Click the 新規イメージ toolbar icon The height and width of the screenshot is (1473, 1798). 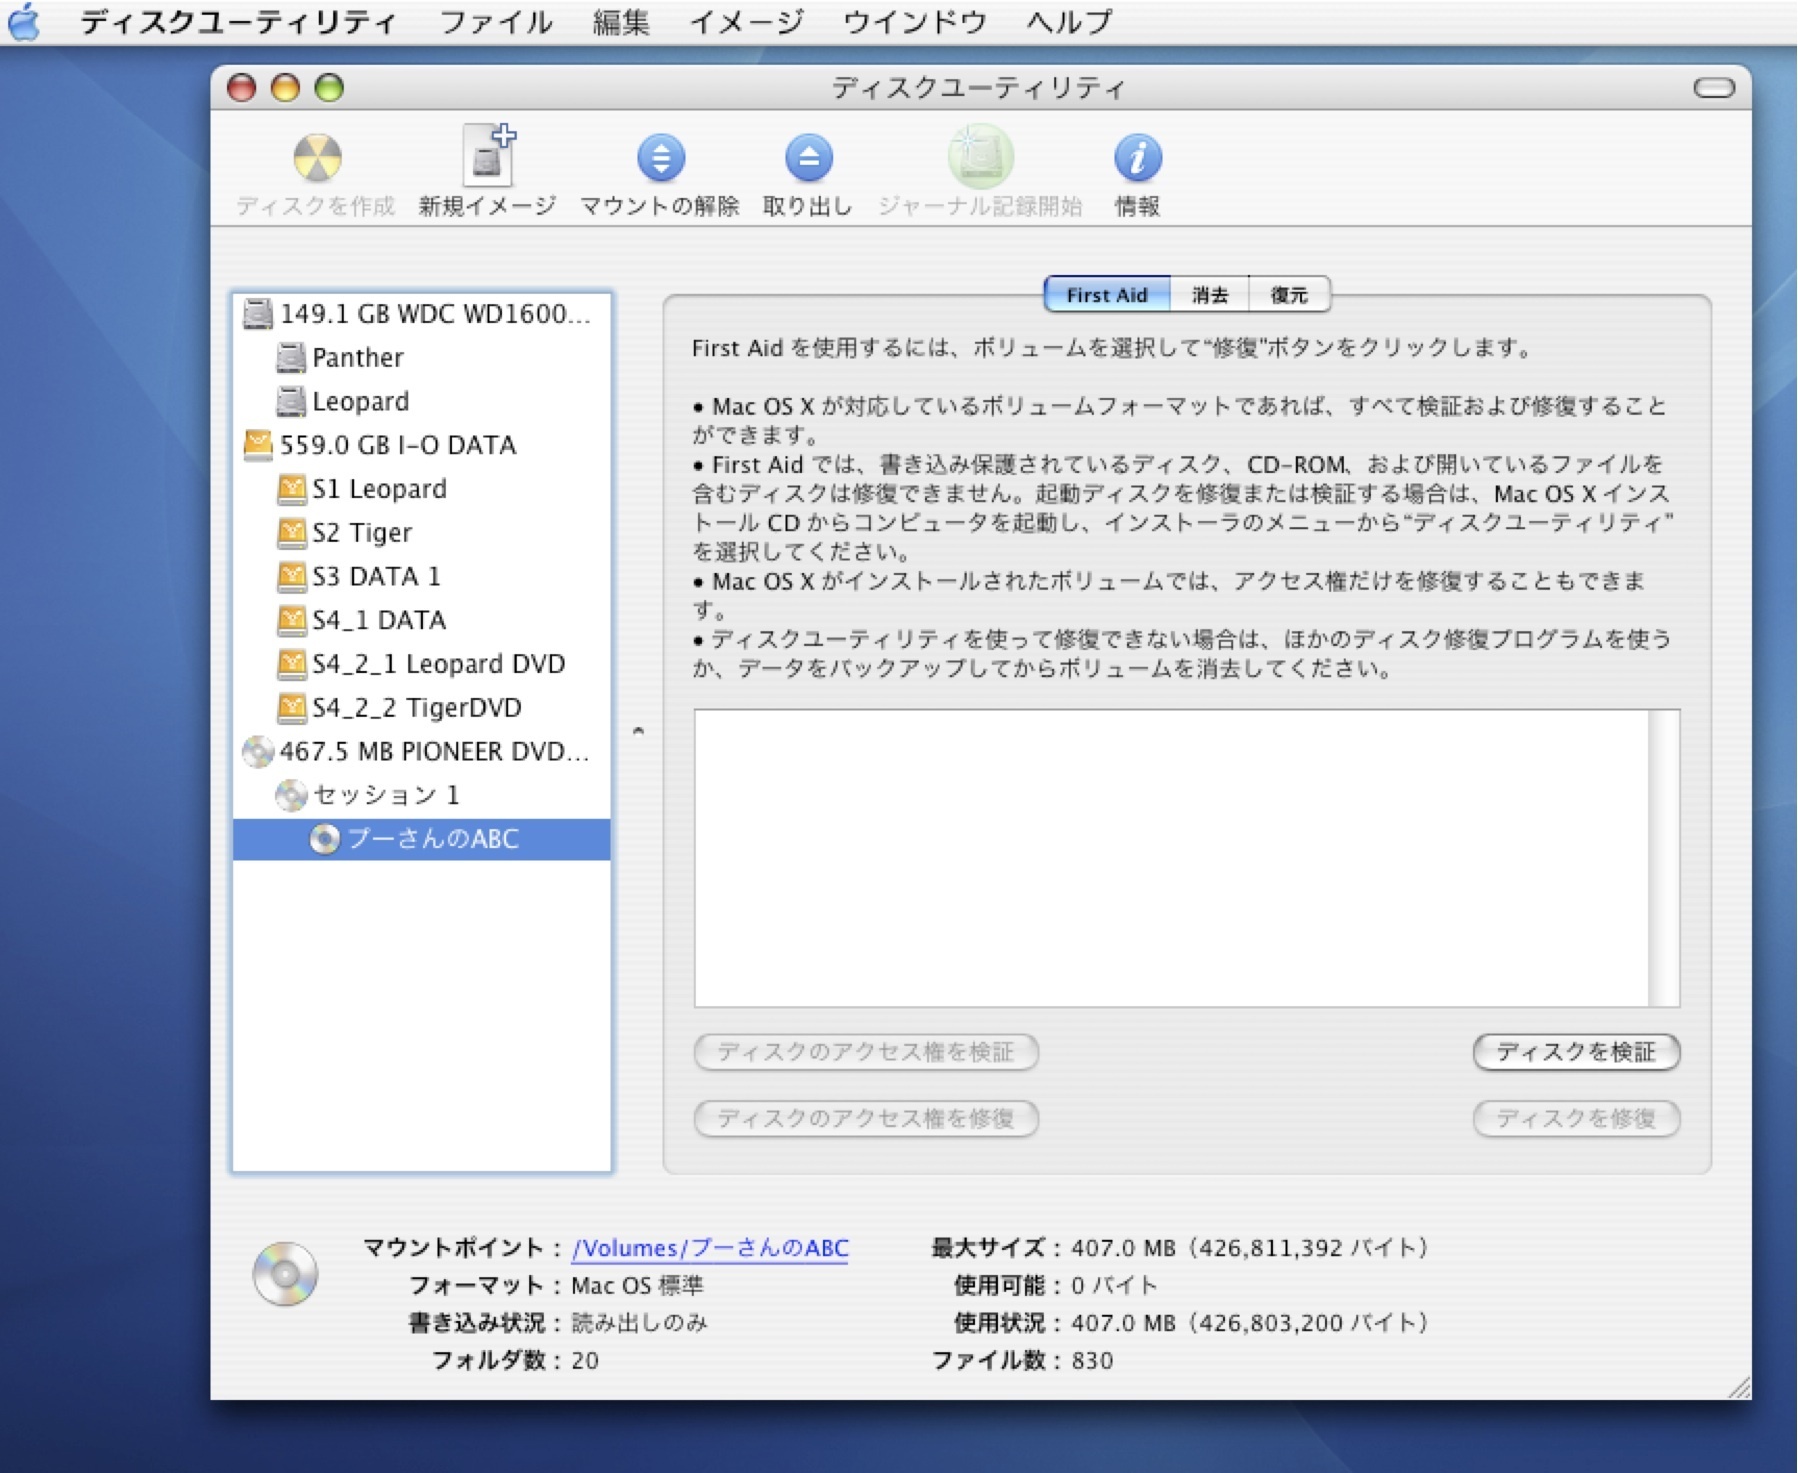point(487,160)
